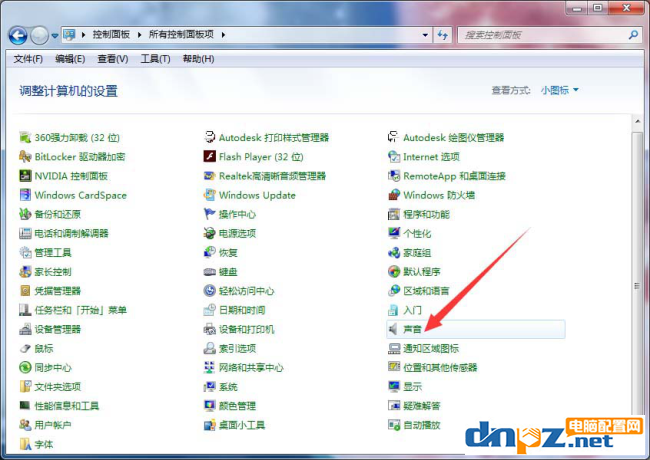The width and height of the screenshot is (650, 460).
Task: Open the 电源选项 icon
Action: (x=209, y=233)
